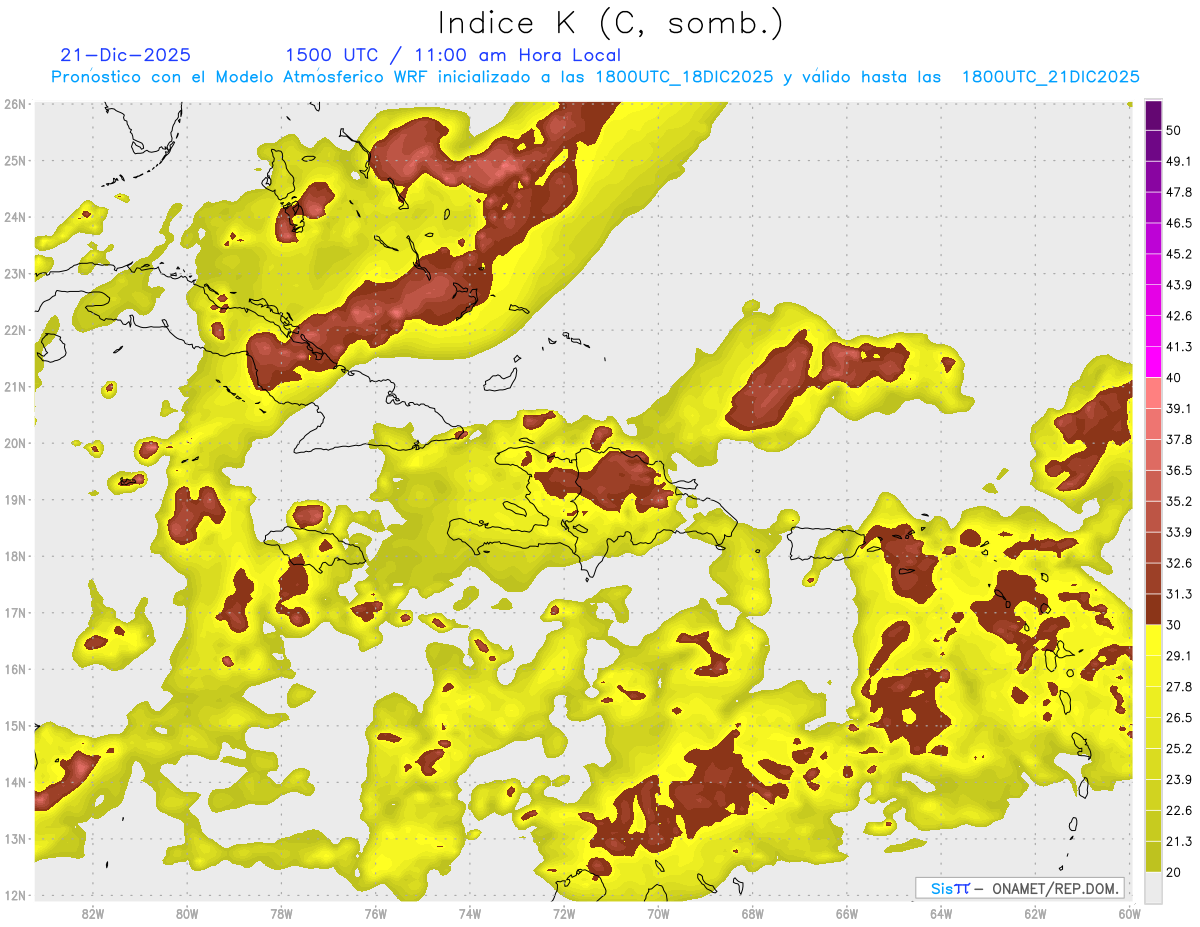
Task: Click the '22N' latitude axis label
Action: click(x=15, y=330)
